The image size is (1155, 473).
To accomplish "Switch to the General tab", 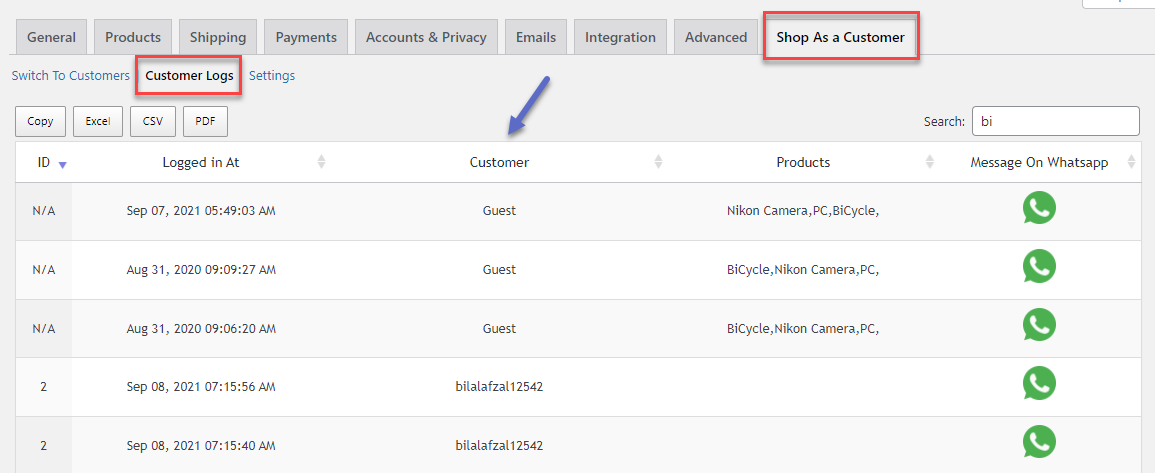I will coord(52,37).
